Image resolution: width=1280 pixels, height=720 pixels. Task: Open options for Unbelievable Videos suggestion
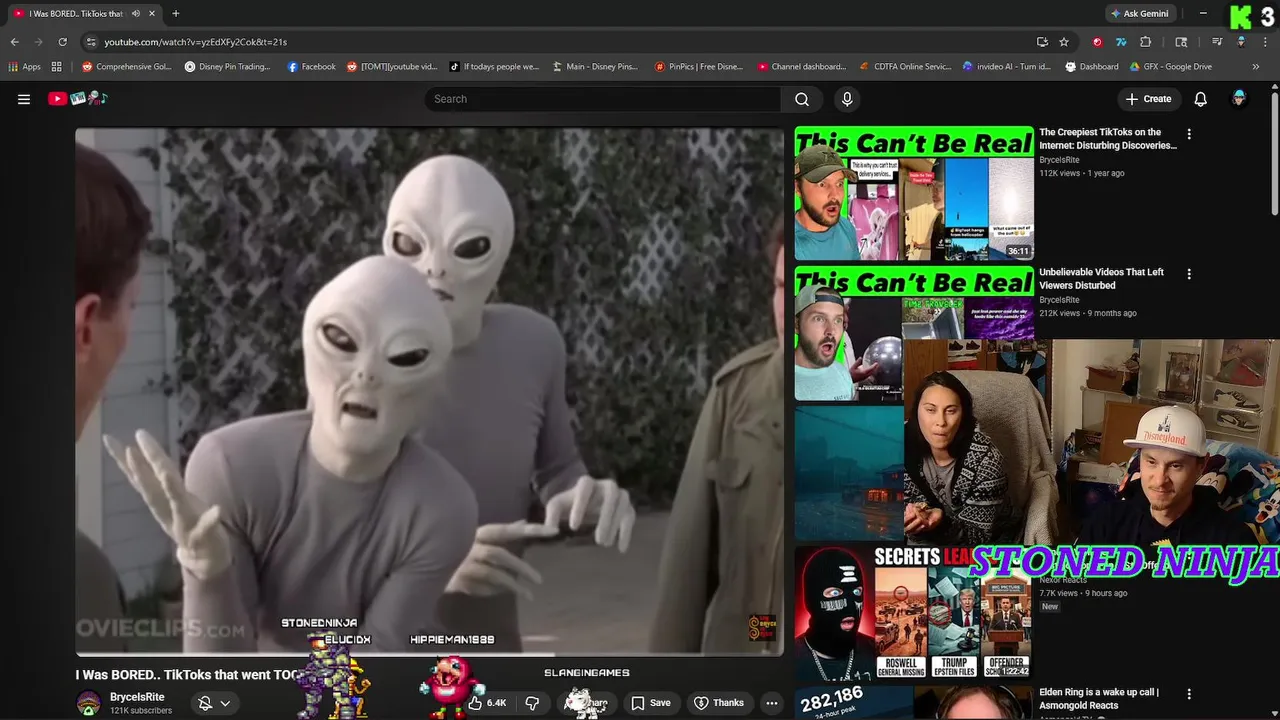click(1189, 274)
